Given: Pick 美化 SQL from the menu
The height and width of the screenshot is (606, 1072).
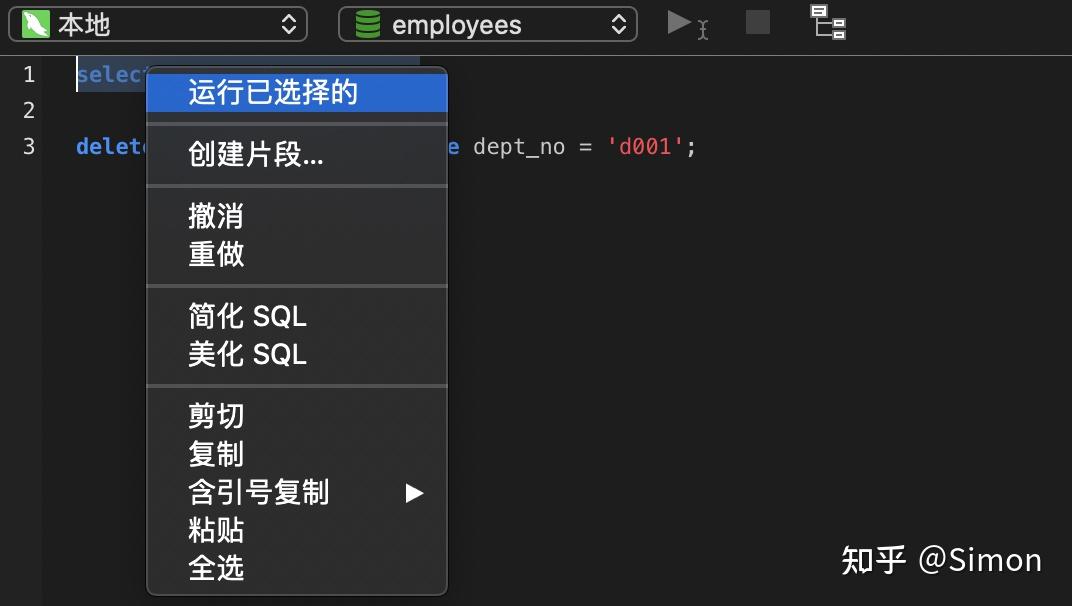Looking at the screenshot, I should pos(247,354).
